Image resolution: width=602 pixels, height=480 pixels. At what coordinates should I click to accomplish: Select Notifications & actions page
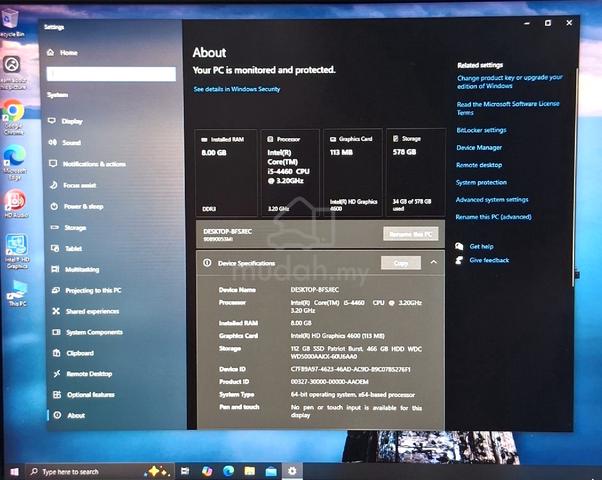pos(87,164)
